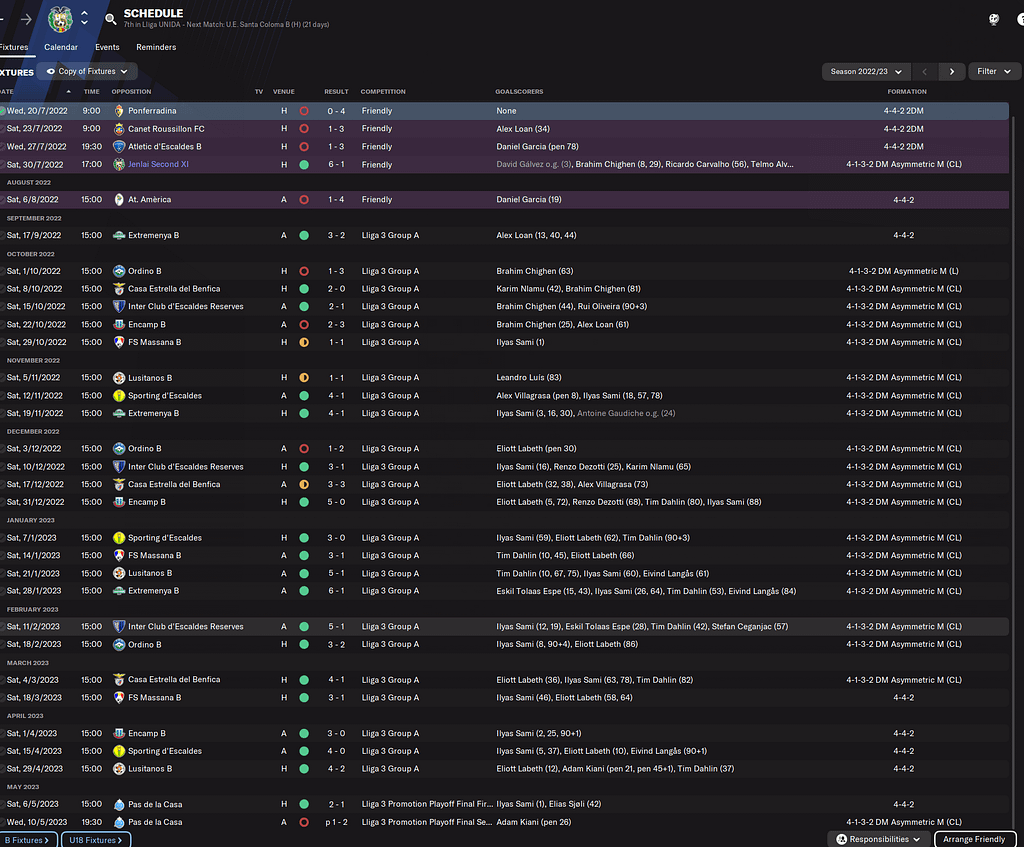Open the Reminders tab

[156, 47]
